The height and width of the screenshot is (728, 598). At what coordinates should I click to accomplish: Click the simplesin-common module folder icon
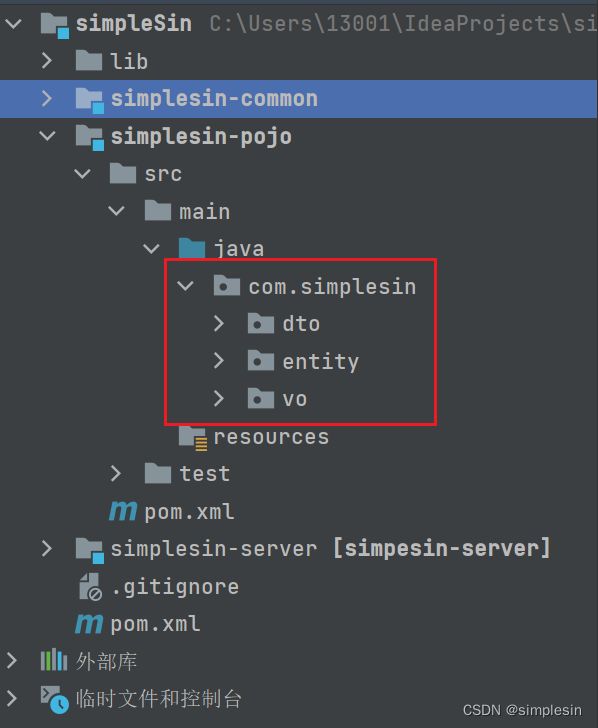coord(90,100)
